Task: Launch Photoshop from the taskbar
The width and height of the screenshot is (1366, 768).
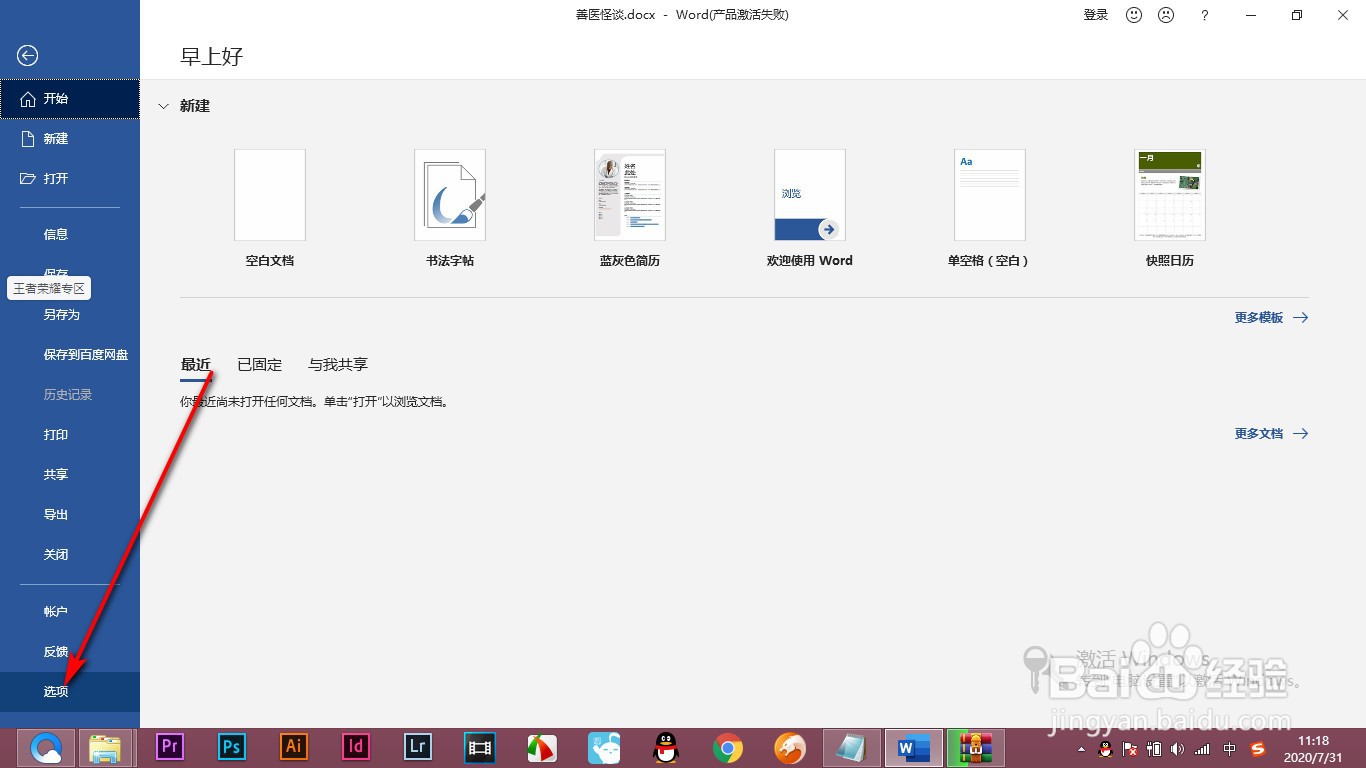Action: pyautogui.click(x=231, y=747)
